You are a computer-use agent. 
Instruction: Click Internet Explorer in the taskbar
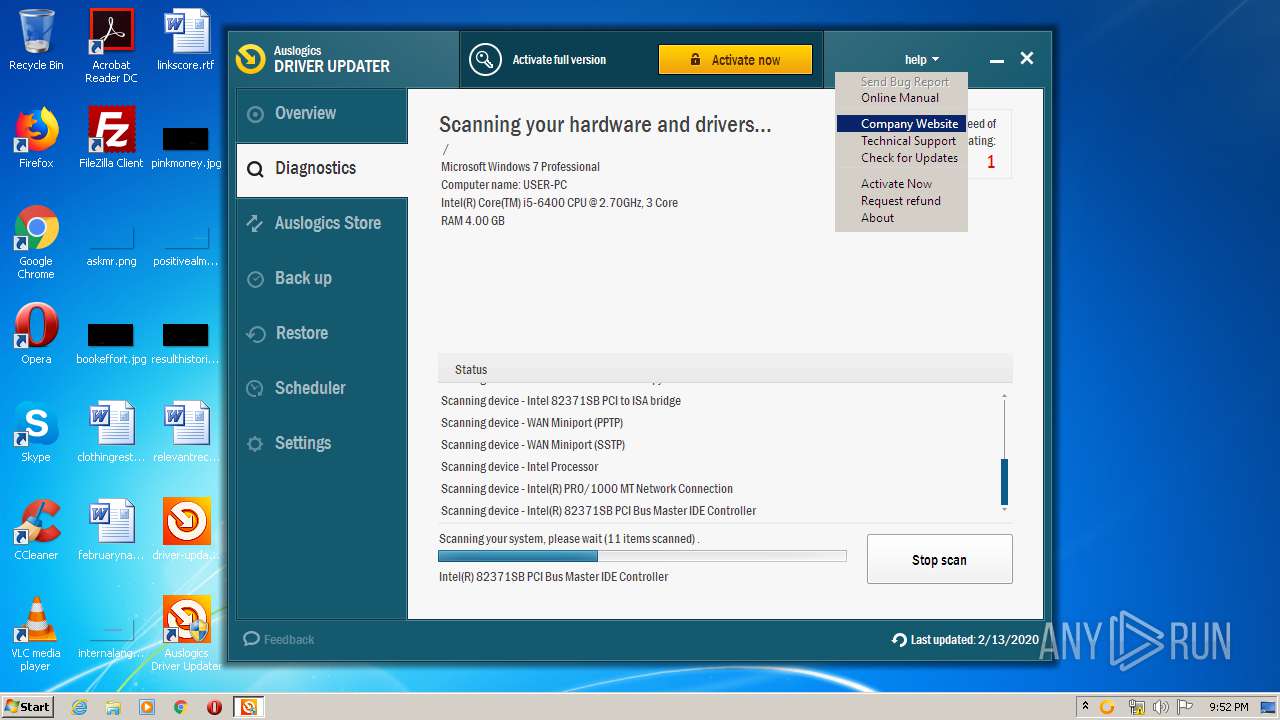click(x=80, y=707)
